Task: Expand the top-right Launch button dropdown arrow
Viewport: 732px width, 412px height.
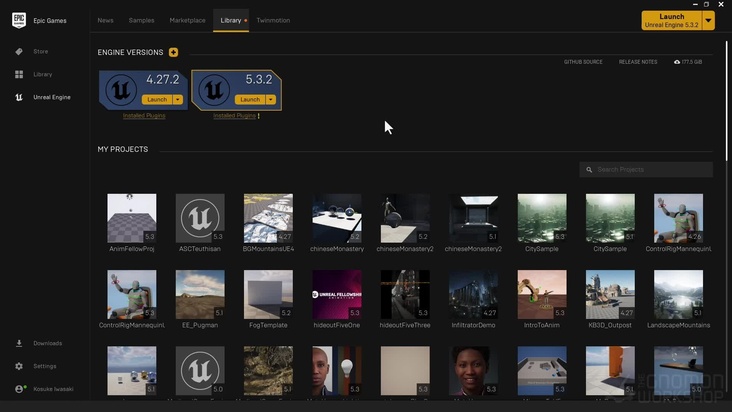Action: click(x=709, y=21)
